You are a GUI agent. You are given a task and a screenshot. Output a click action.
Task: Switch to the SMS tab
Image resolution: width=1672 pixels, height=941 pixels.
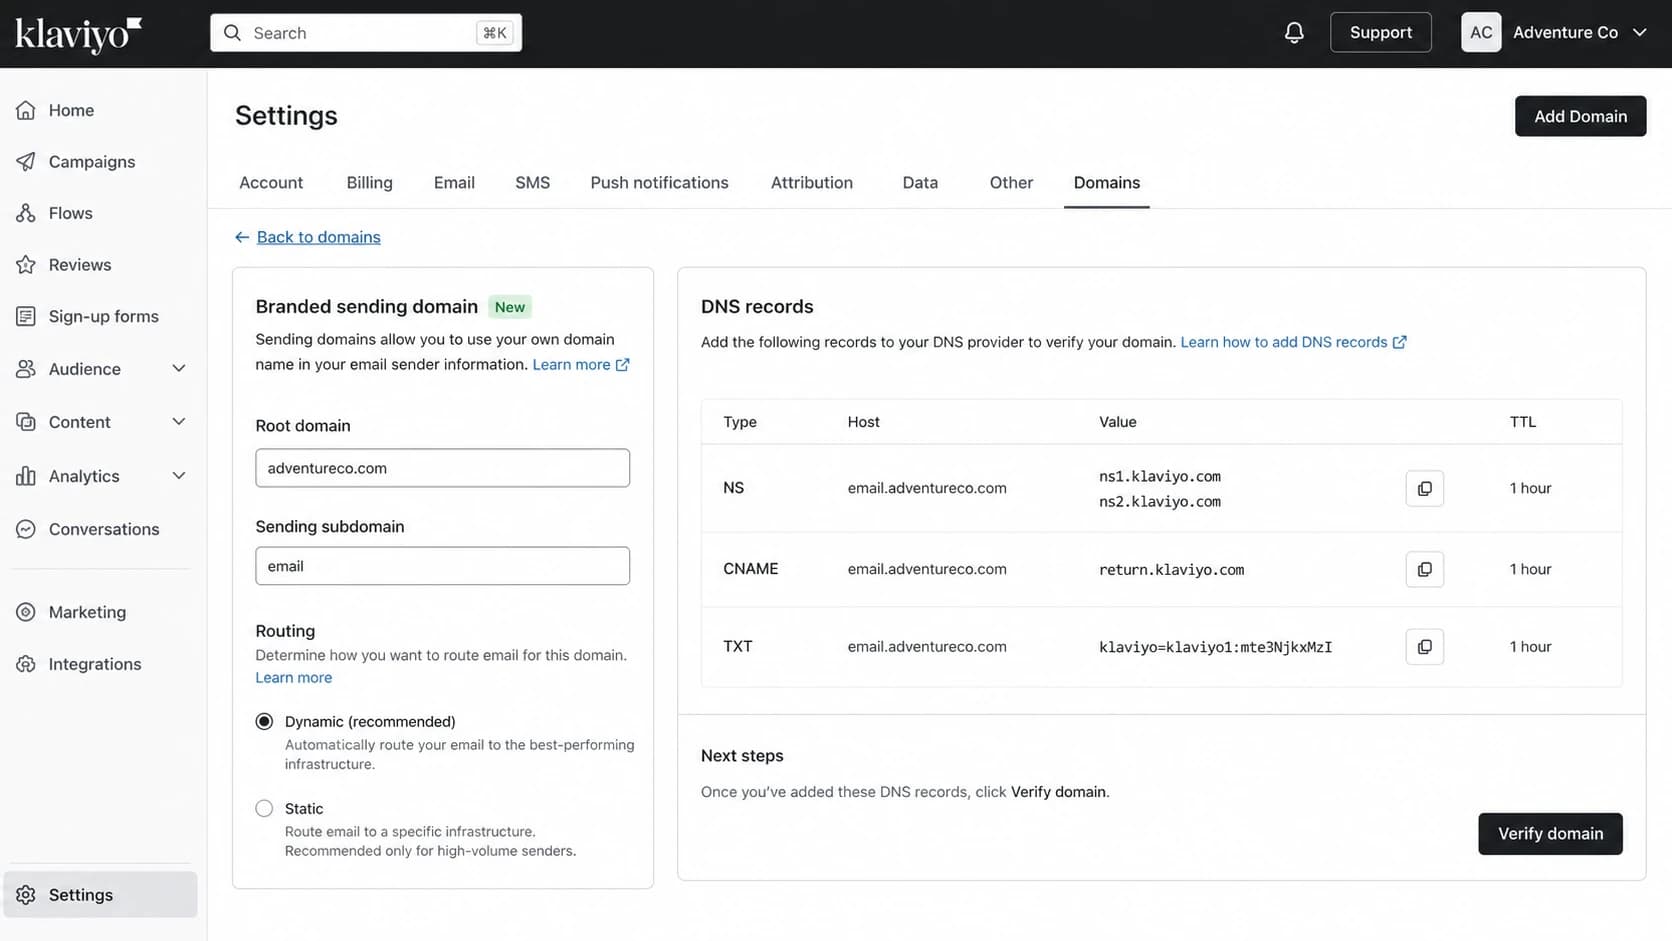click(532, 183)
